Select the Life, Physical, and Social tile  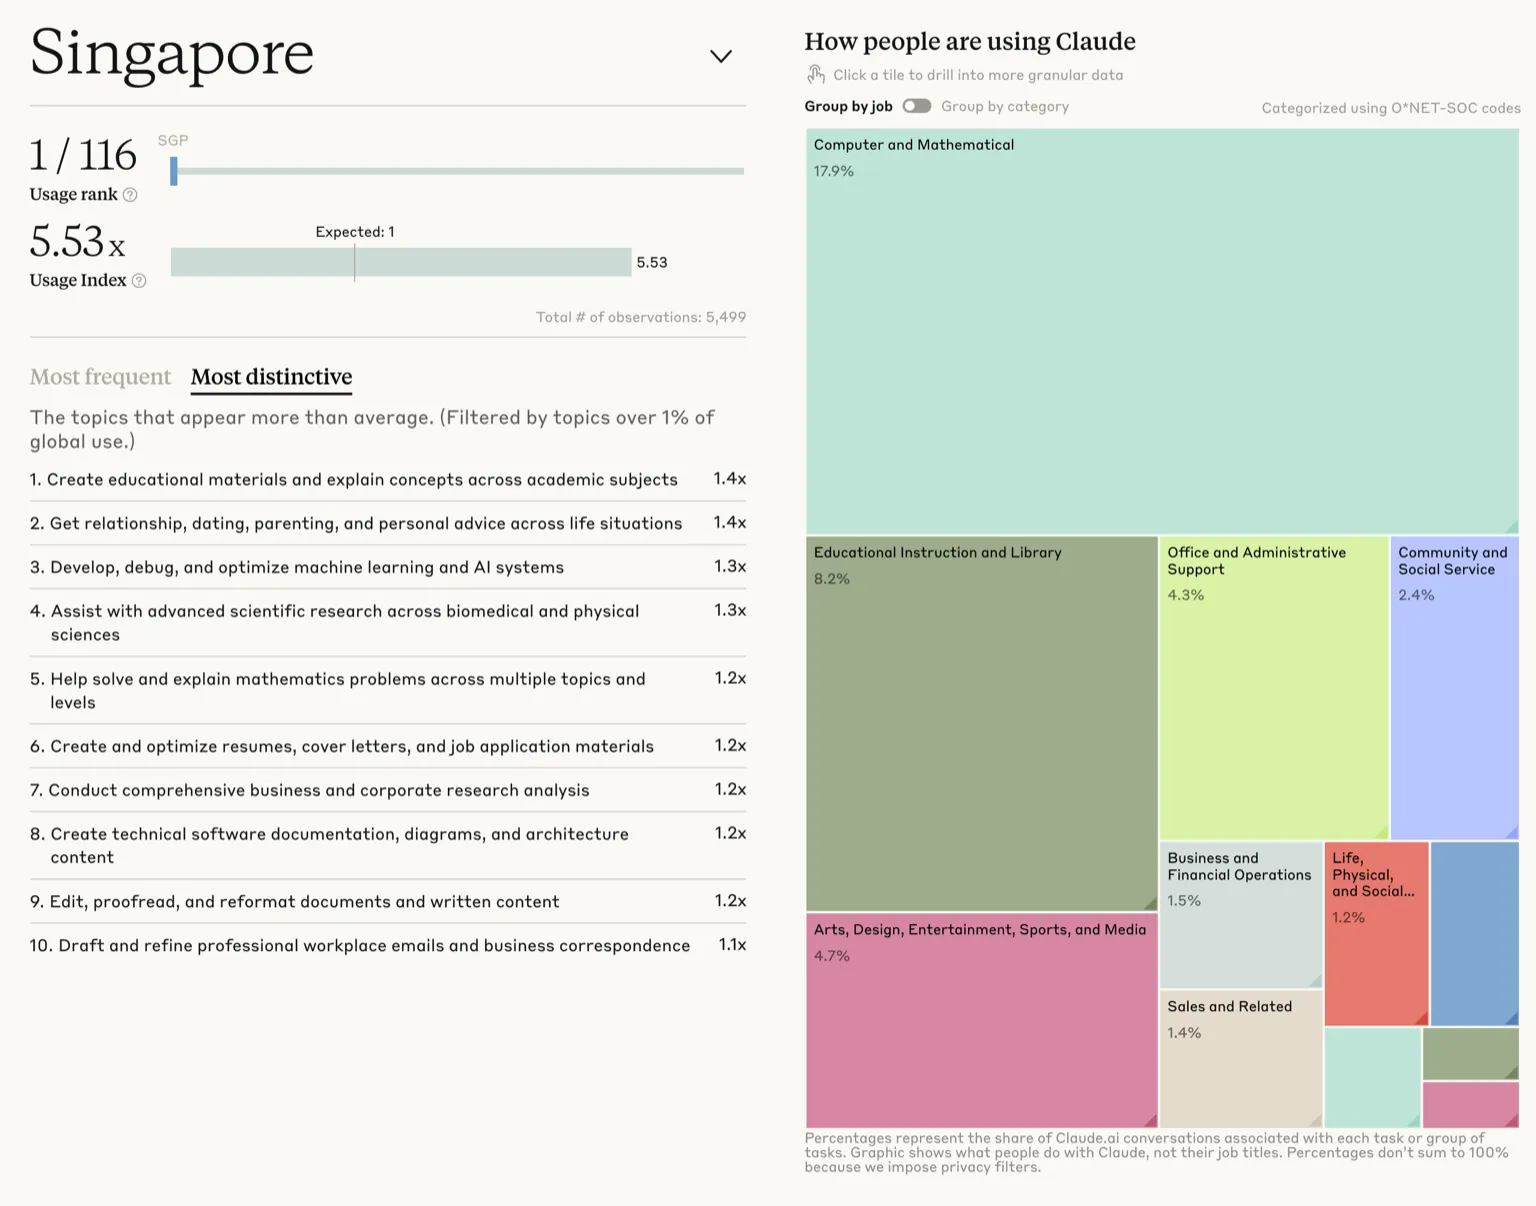(x=1376, y=934)
